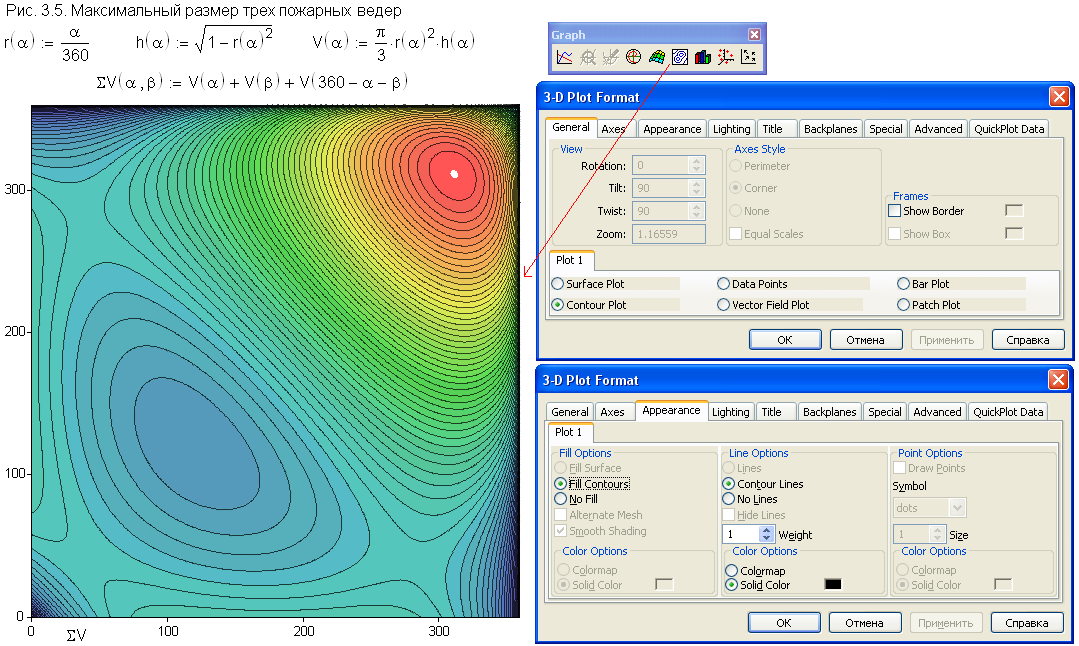Click the Show Box color swatch
This screenshot has height=646, width=1079.
click(1014, 234)
